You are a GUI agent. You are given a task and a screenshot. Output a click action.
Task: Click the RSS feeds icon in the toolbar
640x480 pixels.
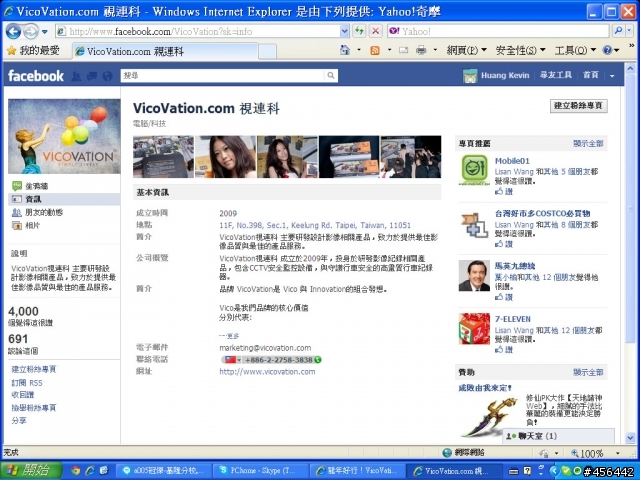[x=374, y=50]
